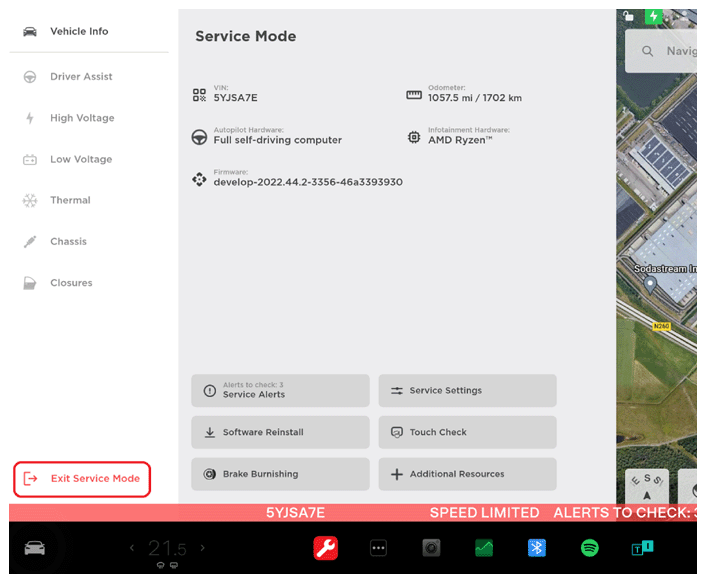706x583 pixels.
Task: Select Driver Assist in sidebar
Action: pos(81,77)
